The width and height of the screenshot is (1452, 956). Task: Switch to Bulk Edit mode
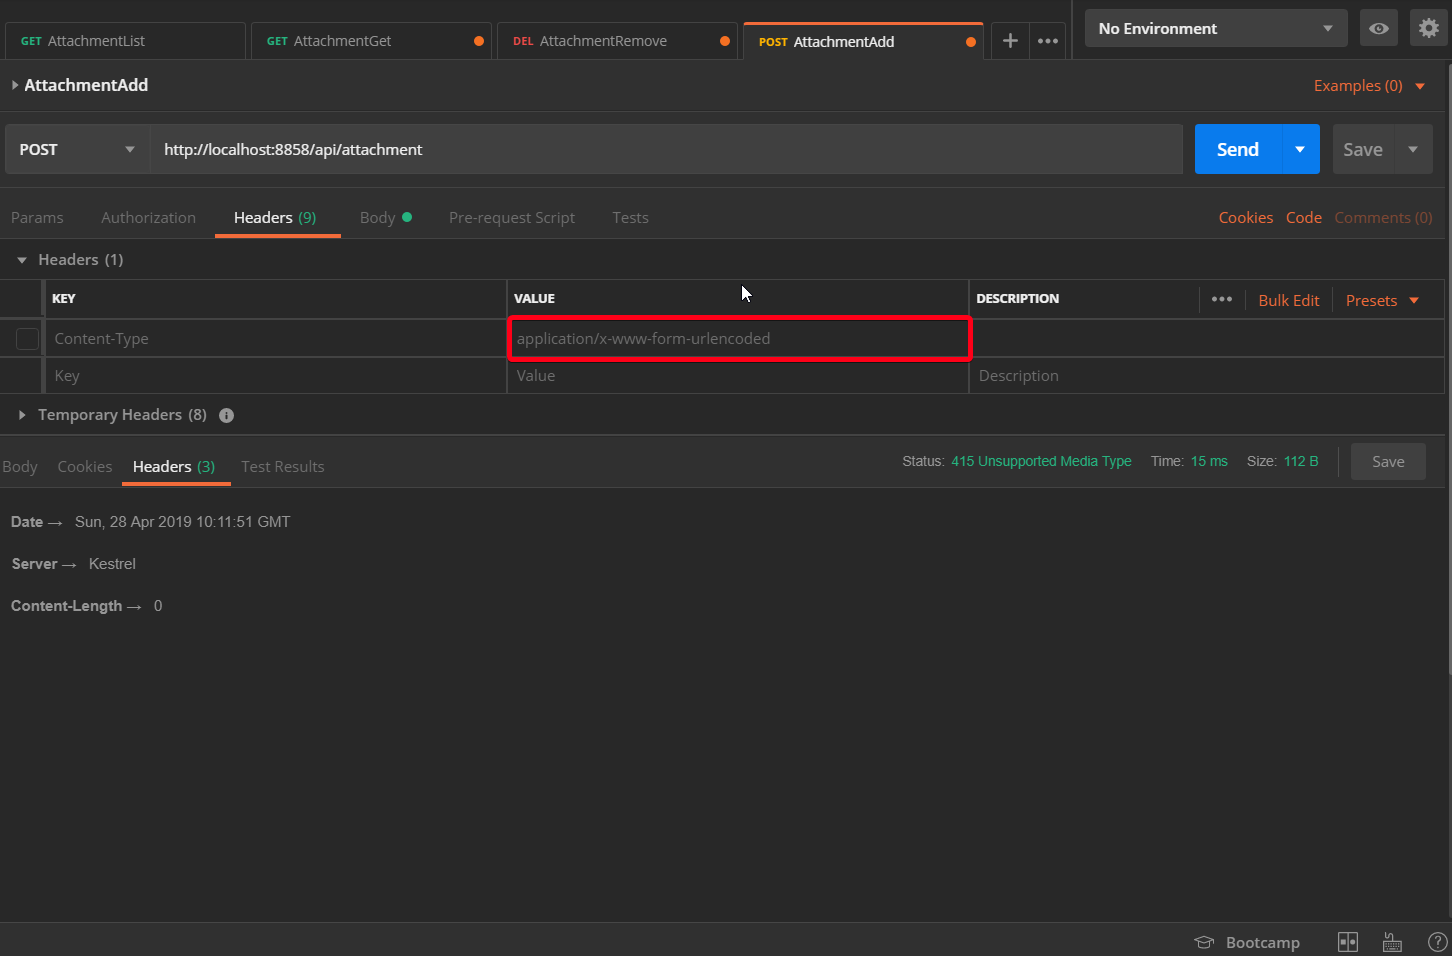tap(1289, 300)
